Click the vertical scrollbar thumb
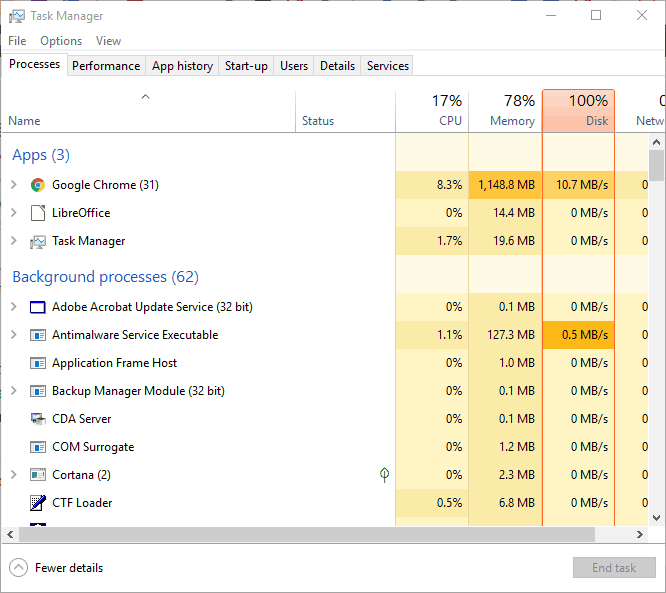666x593 pixels. tap(657, 166)
